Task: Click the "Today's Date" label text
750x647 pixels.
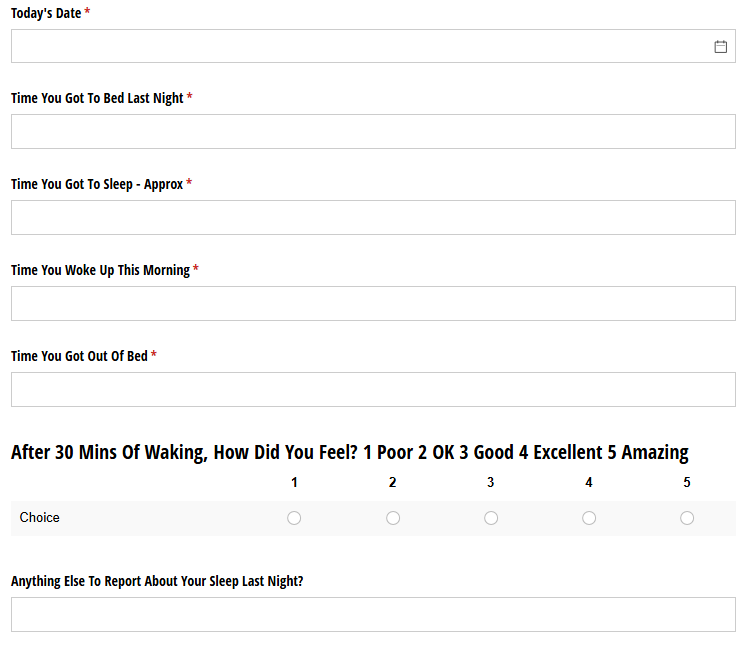Action: [x=46, y=13]
